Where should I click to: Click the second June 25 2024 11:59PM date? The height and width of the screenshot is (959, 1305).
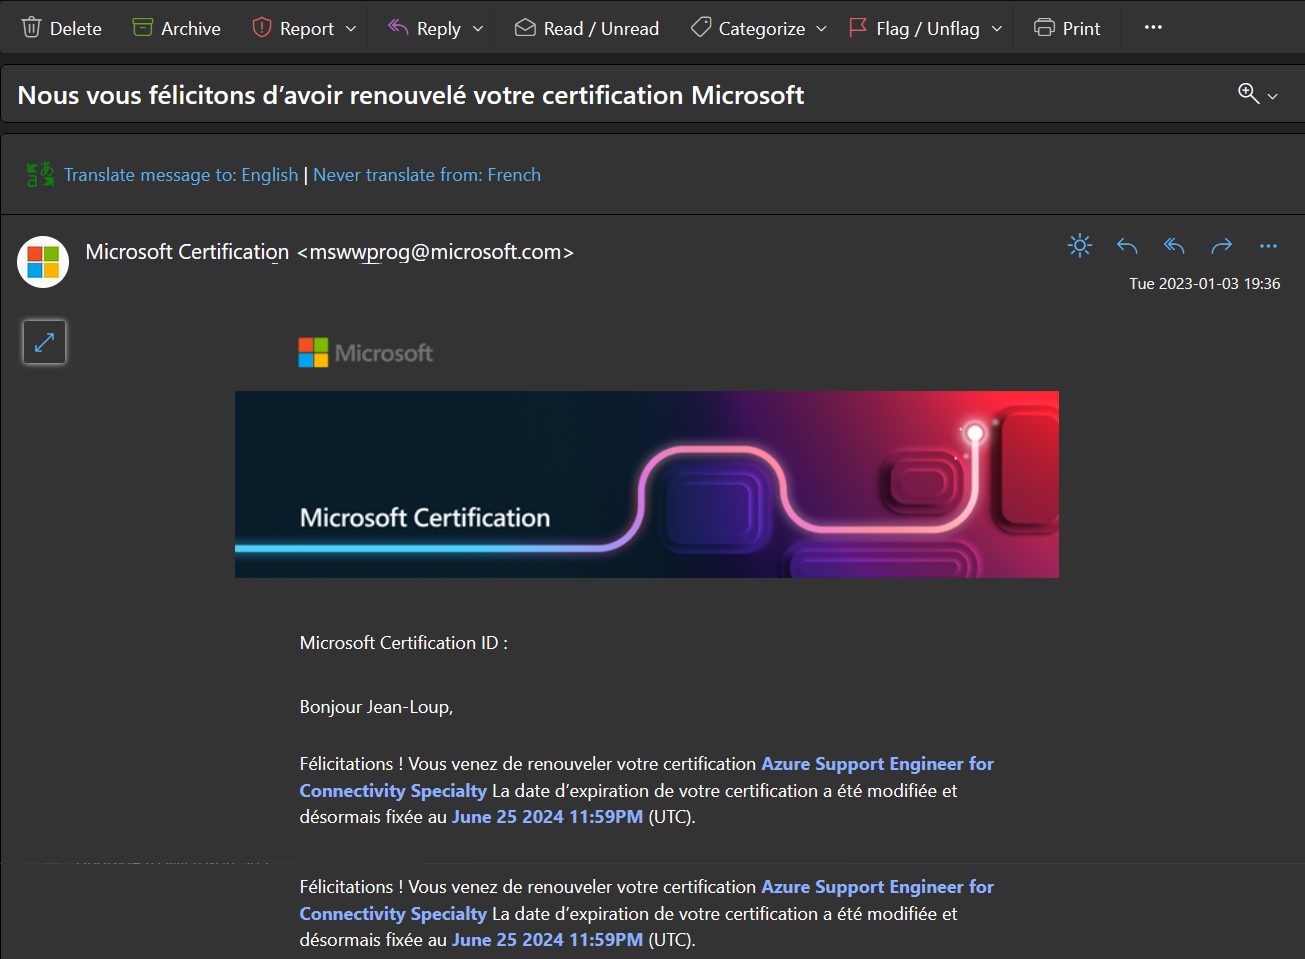coord(547,940)
